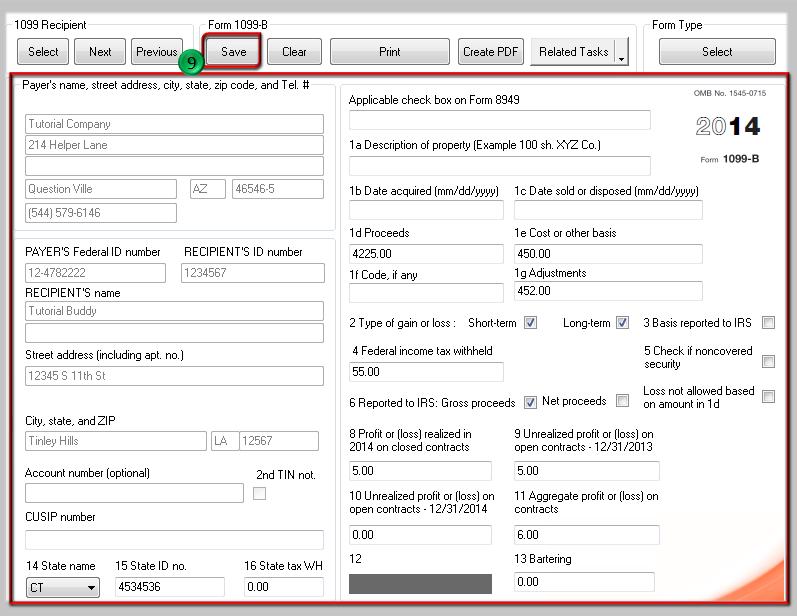Check Loss not allowed checkbox
The image size is (797, 616).
coord(769,396)
